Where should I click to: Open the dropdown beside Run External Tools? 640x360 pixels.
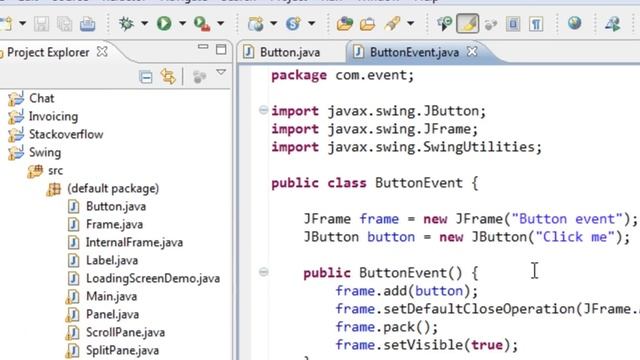tap(220, 24)
